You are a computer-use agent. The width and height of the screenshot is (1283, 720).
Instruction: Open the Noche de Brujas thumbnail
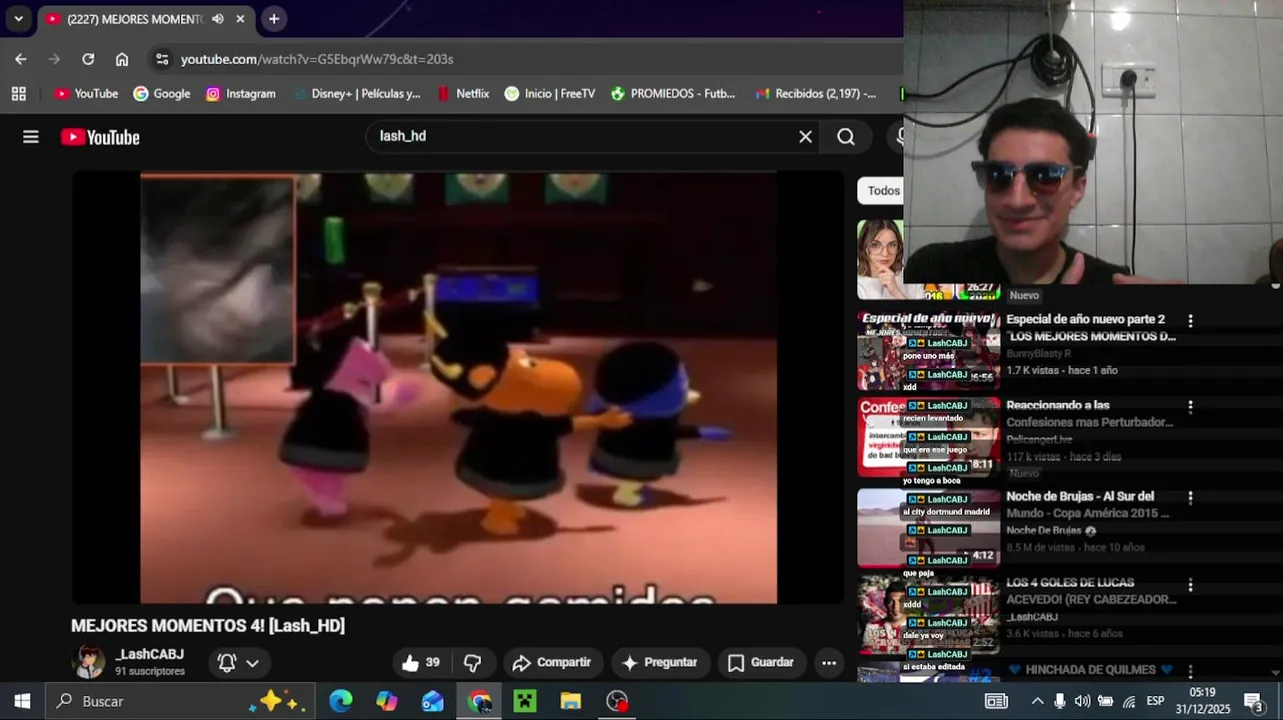pos(928,528)
